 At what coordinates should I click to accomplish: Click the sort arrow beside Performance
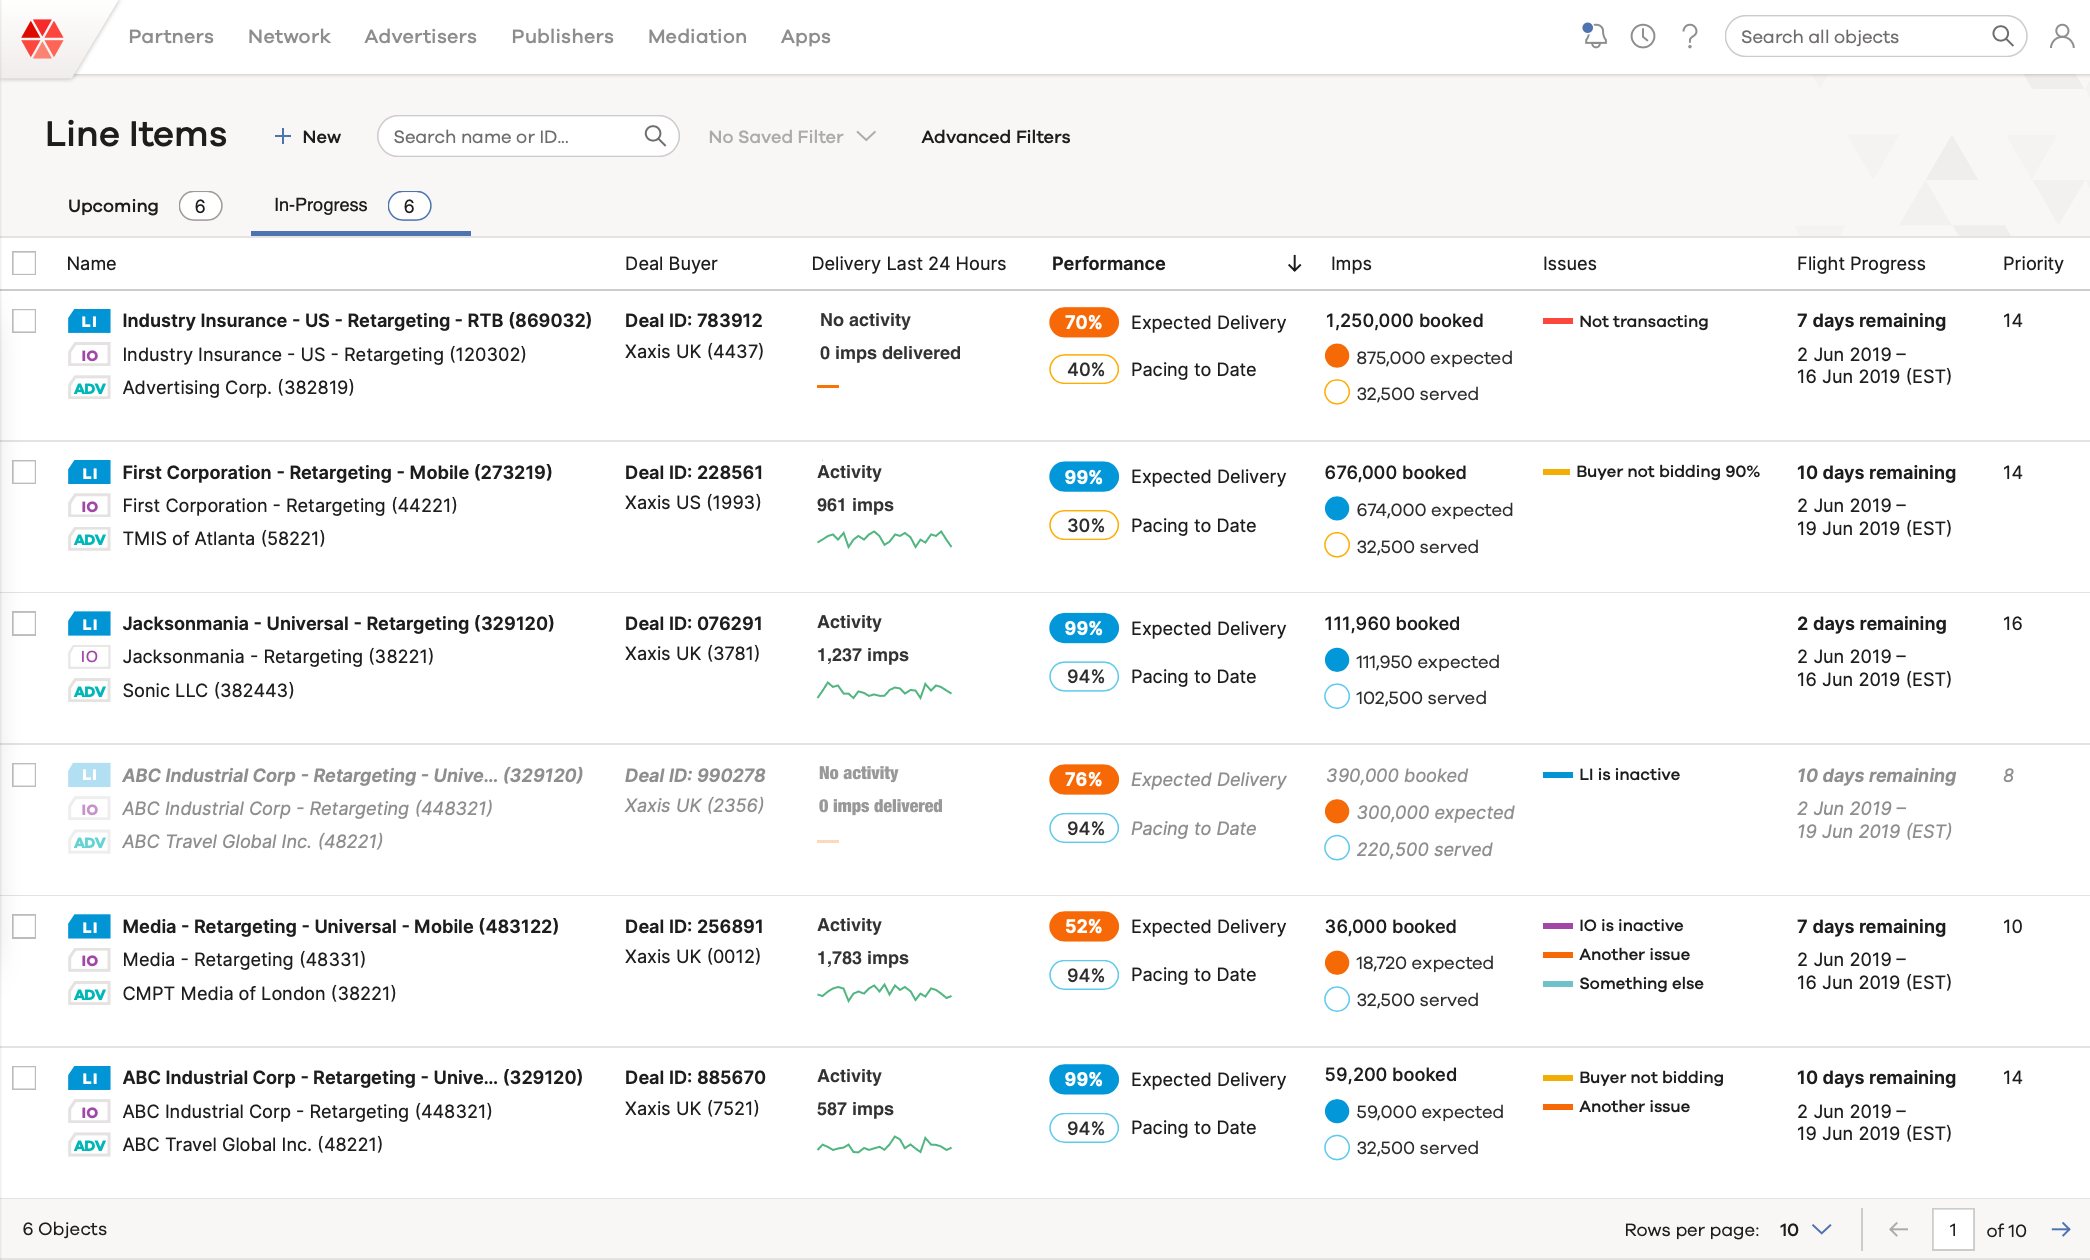pyautogui.click(x=1294, y=263)
